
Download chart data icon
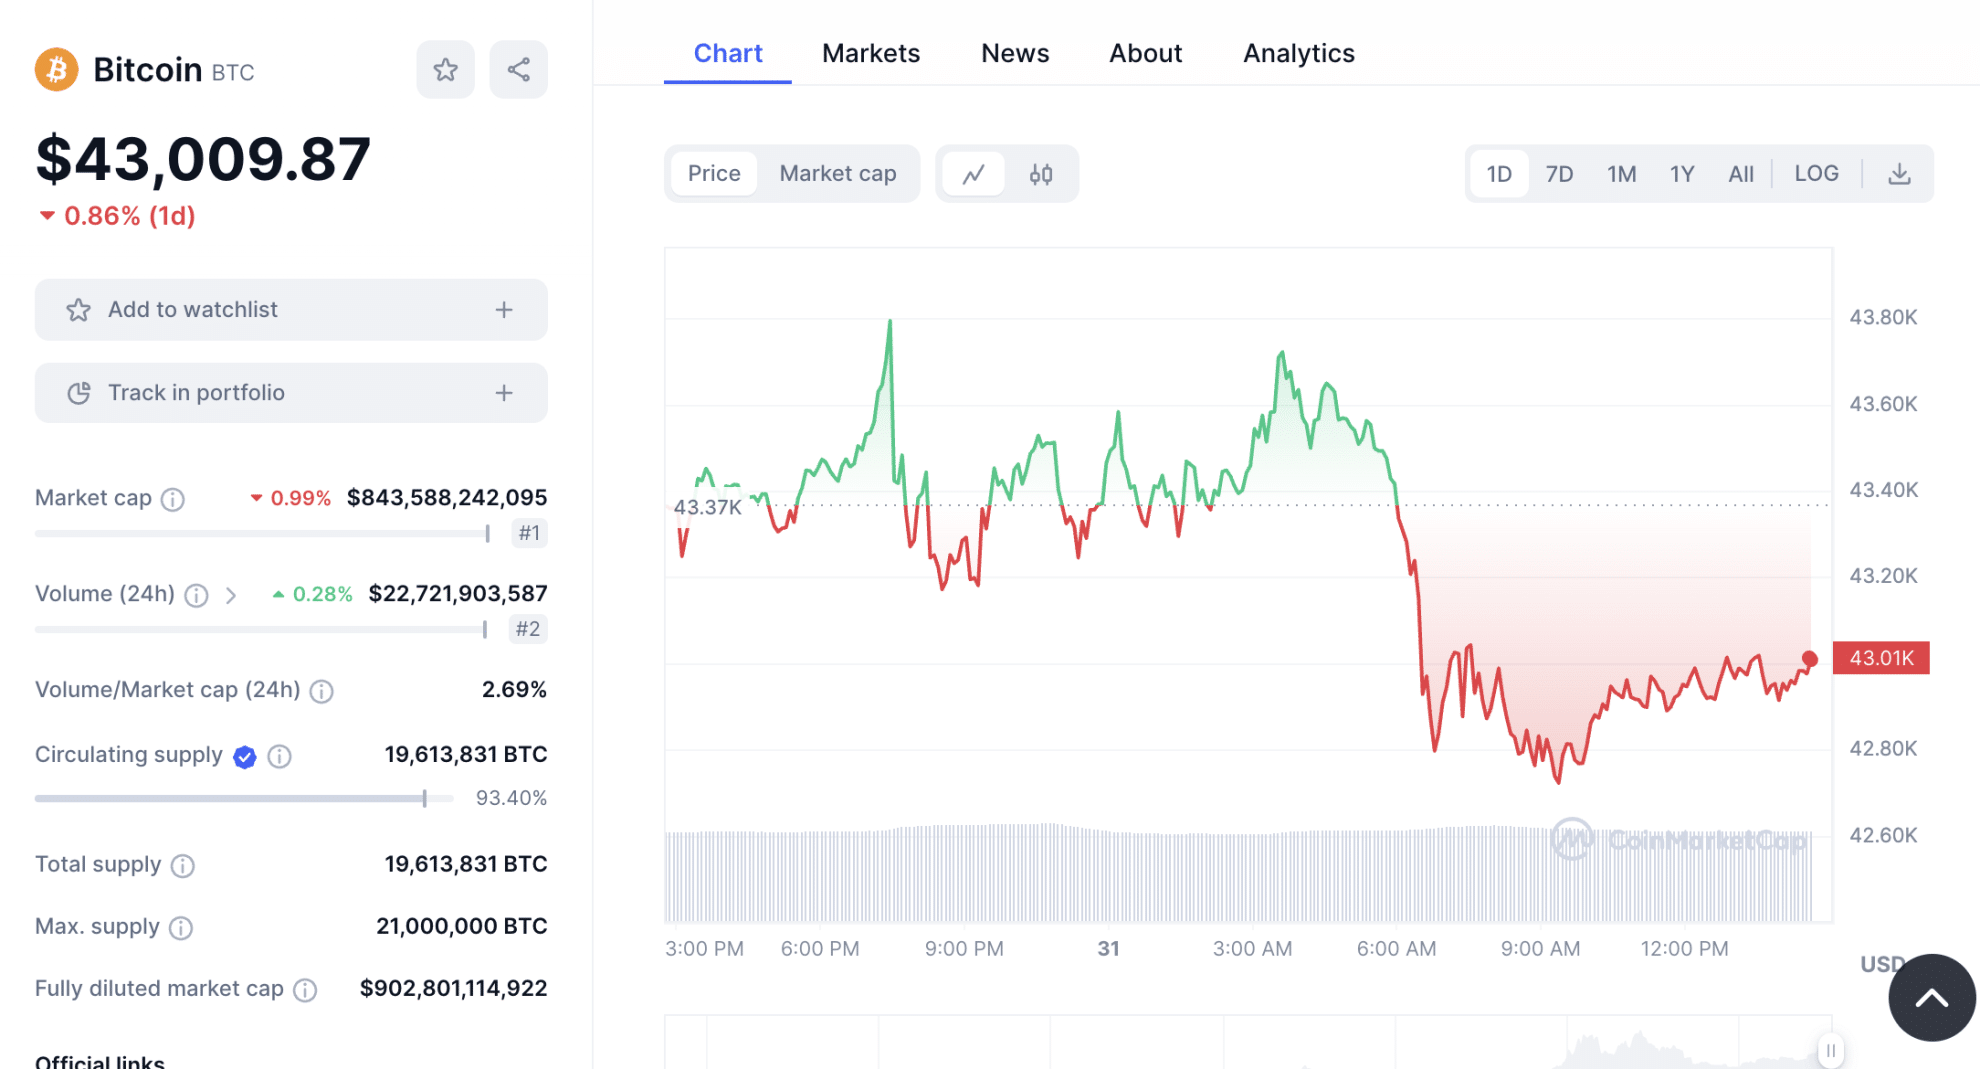click(x=1899, y=174)
